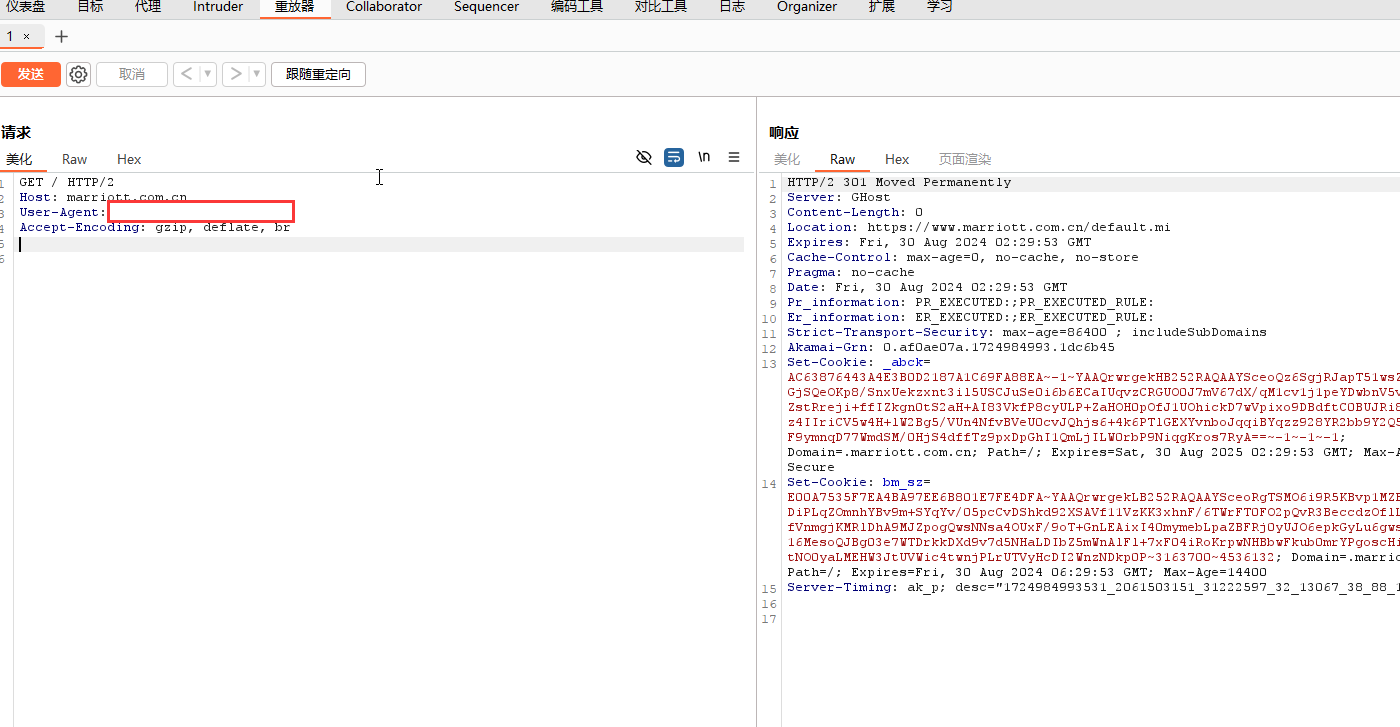Select the request Raw view tab
The width and height of the screenshot is (1400, 727).
[74, 159]
